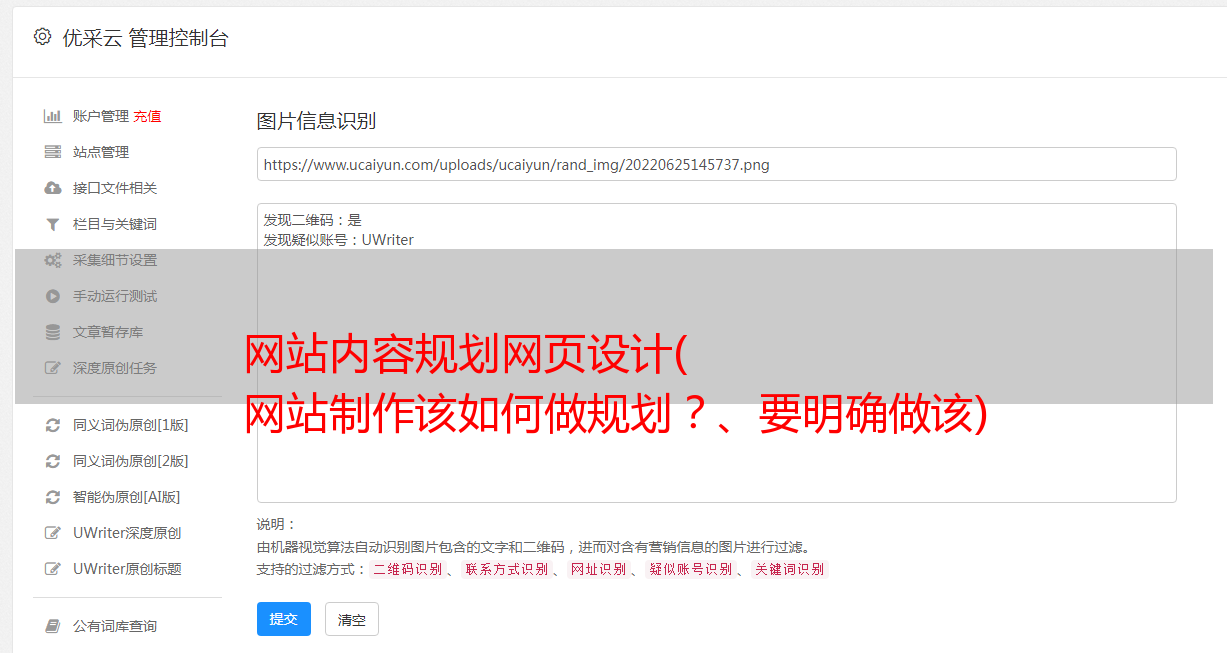1227x653 pixels.
Task: Click the image URL input field
Action: coord(716,164)
